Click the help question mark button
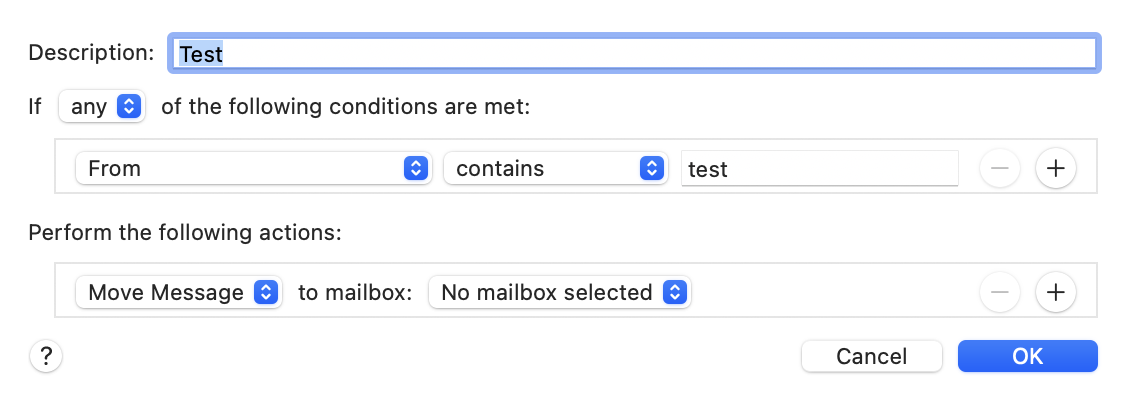1130x408 pixels. tap(46, 356)
